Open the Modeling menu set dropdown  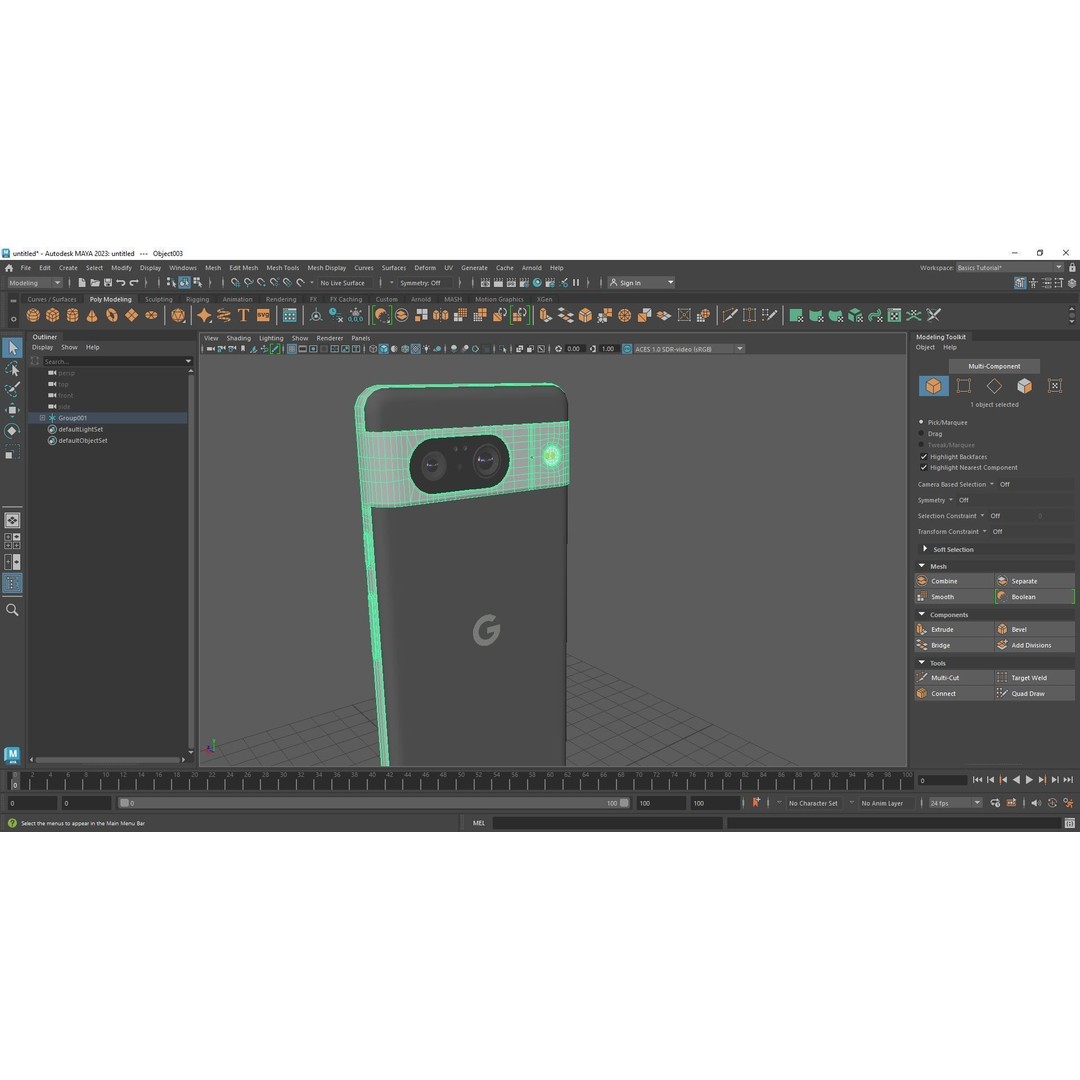tap(34, 283)
